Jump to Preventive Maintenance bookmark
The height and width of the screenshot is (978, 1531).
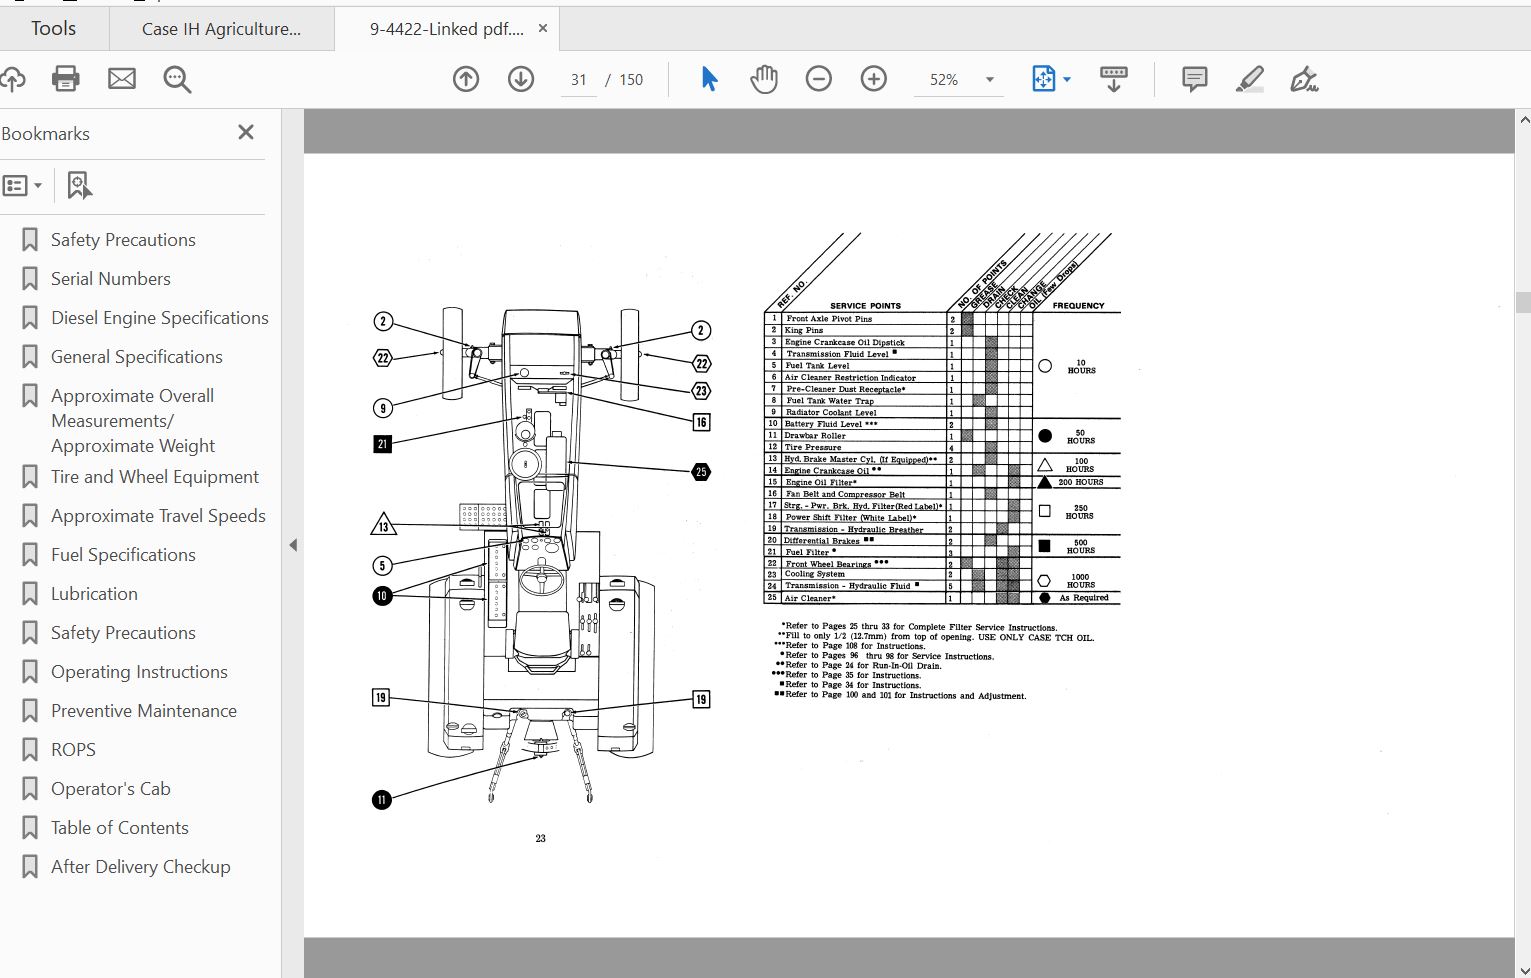tap(144, 711)
